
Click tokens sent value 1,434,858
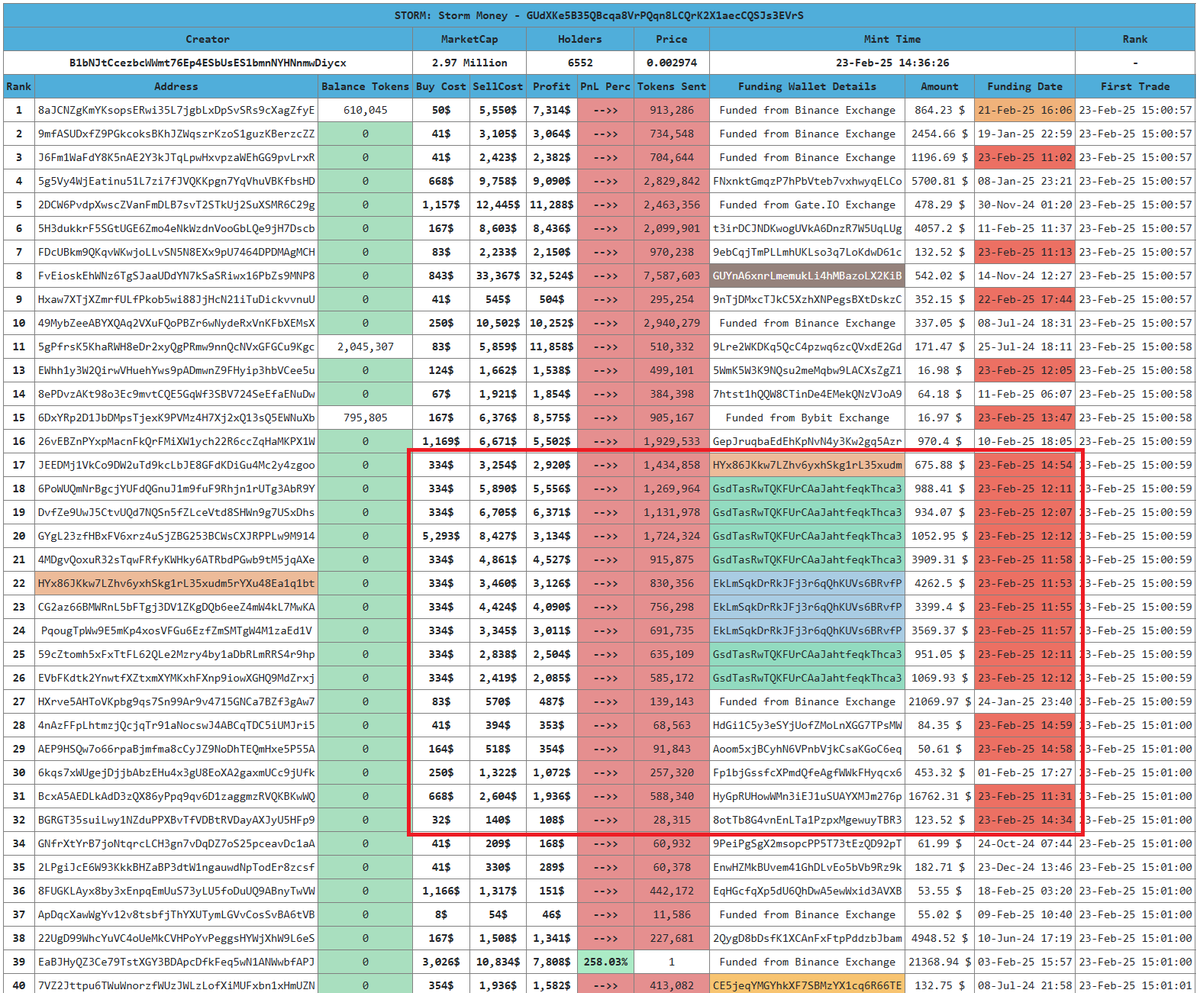(x=672, y=465)
